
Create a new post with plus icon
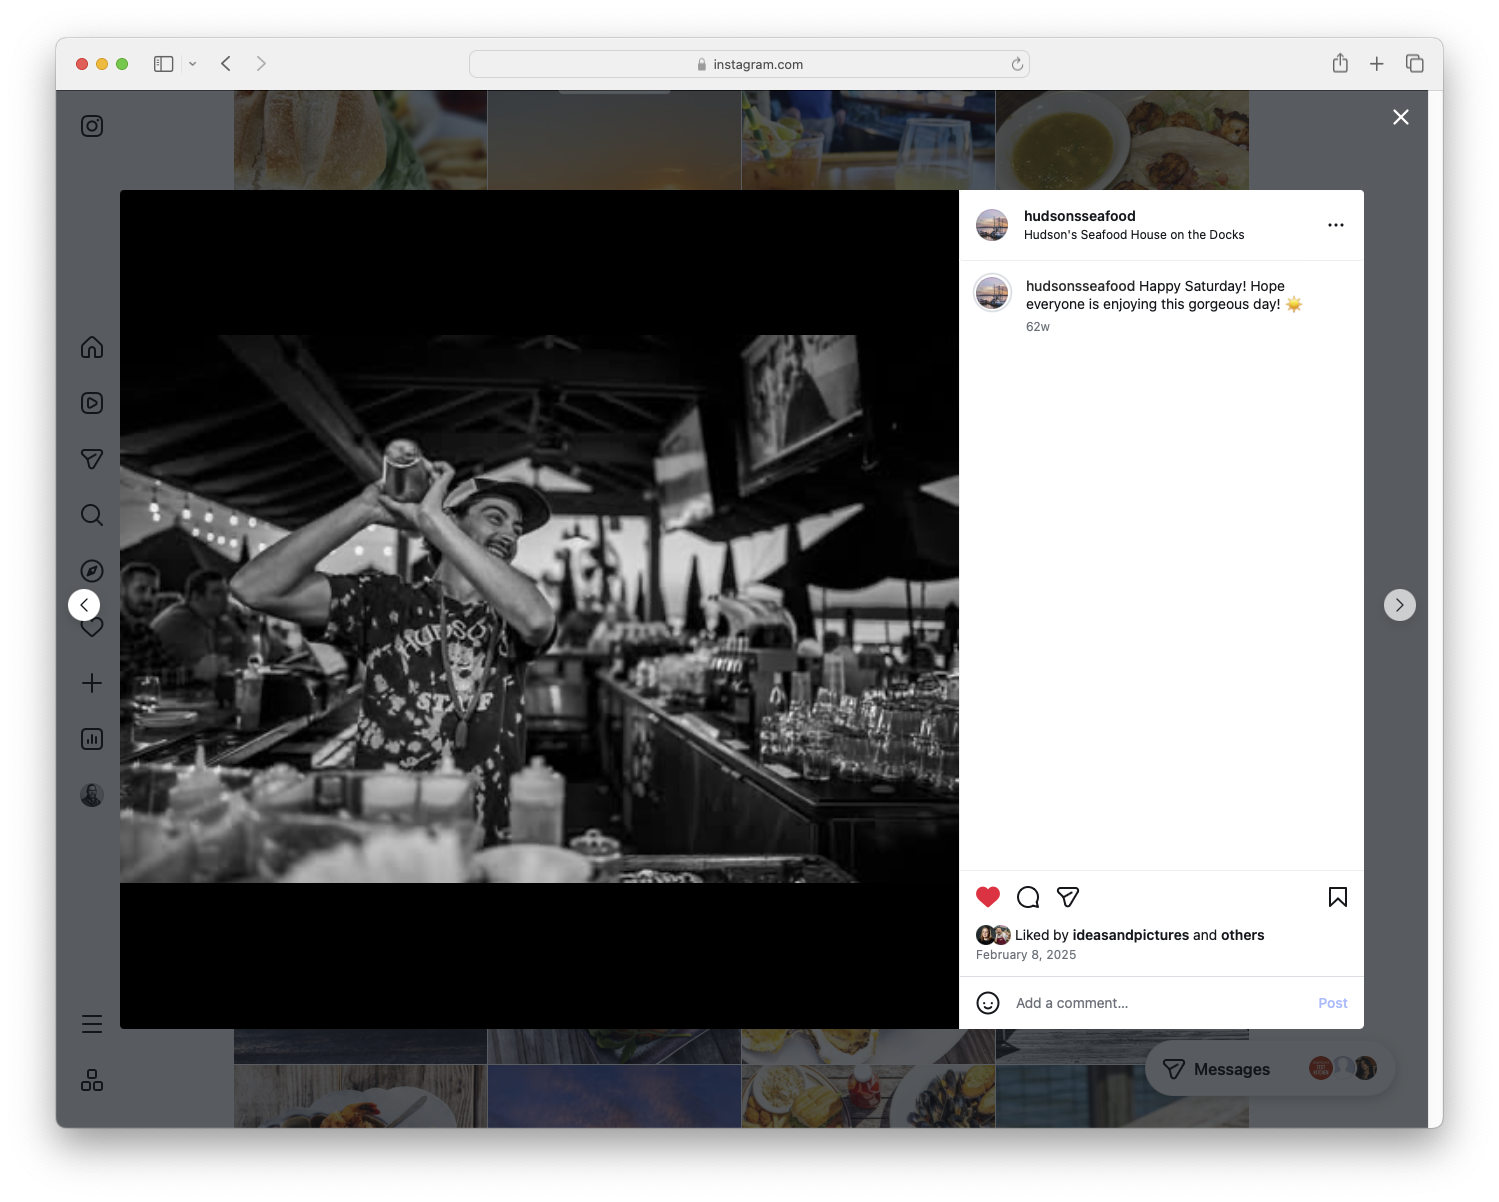pos(91,683)
